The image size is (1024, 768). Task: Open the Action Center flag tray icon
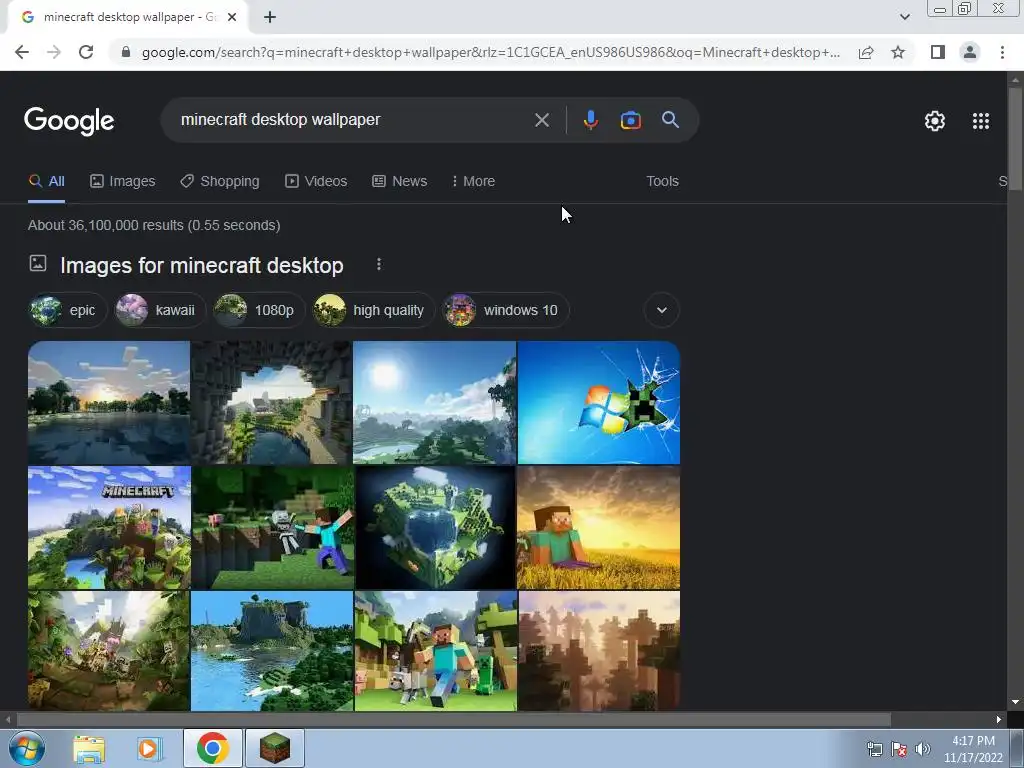pyautogui.click(x=899, y=749)
